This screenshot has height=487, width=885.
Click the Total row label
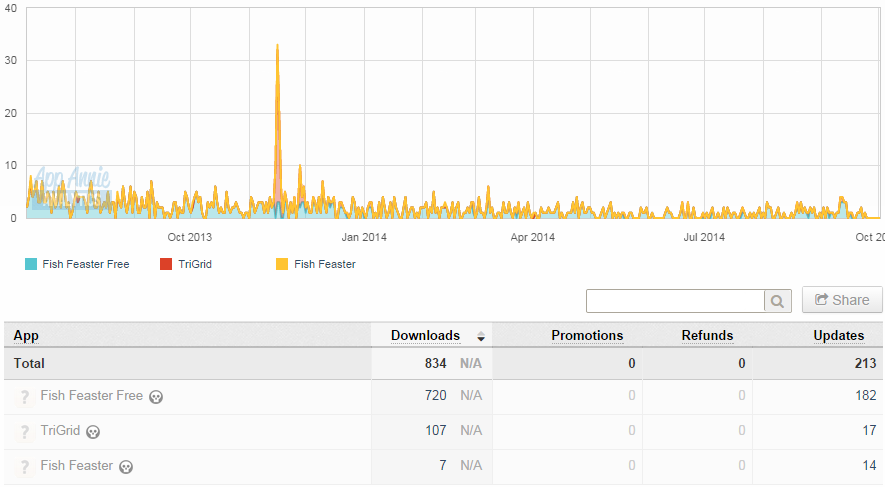(x=29, y=363)
